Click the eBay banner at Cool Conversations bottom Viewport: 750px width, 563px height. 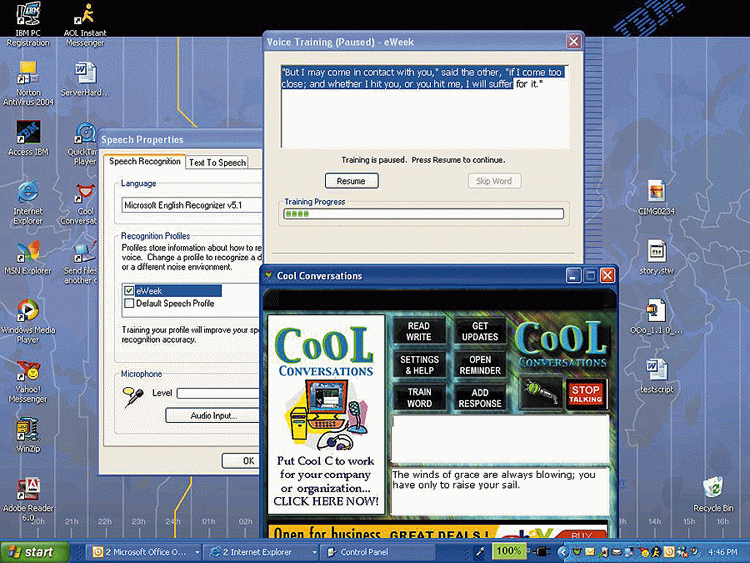438,532
